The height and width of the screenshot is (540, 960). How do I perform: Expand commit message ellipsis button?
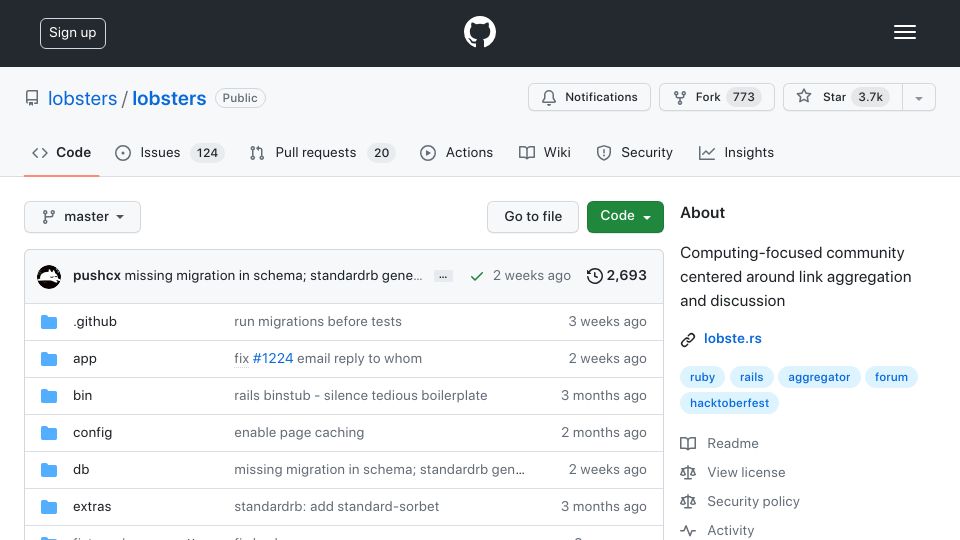[443, 277]
